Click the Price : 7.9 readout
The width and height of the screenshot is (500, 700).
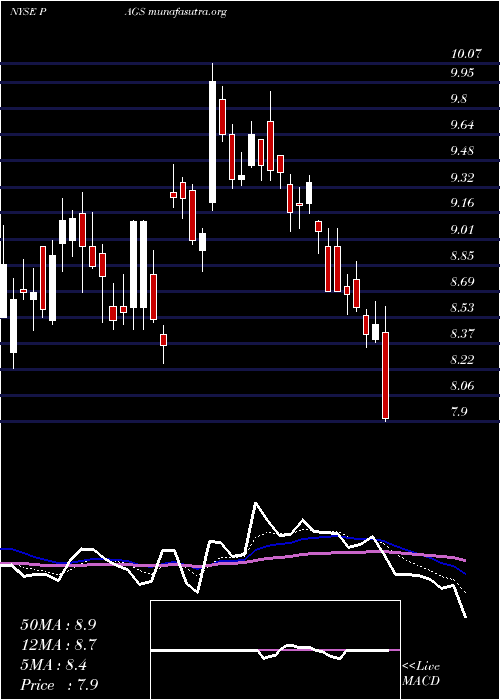[59, 685]
